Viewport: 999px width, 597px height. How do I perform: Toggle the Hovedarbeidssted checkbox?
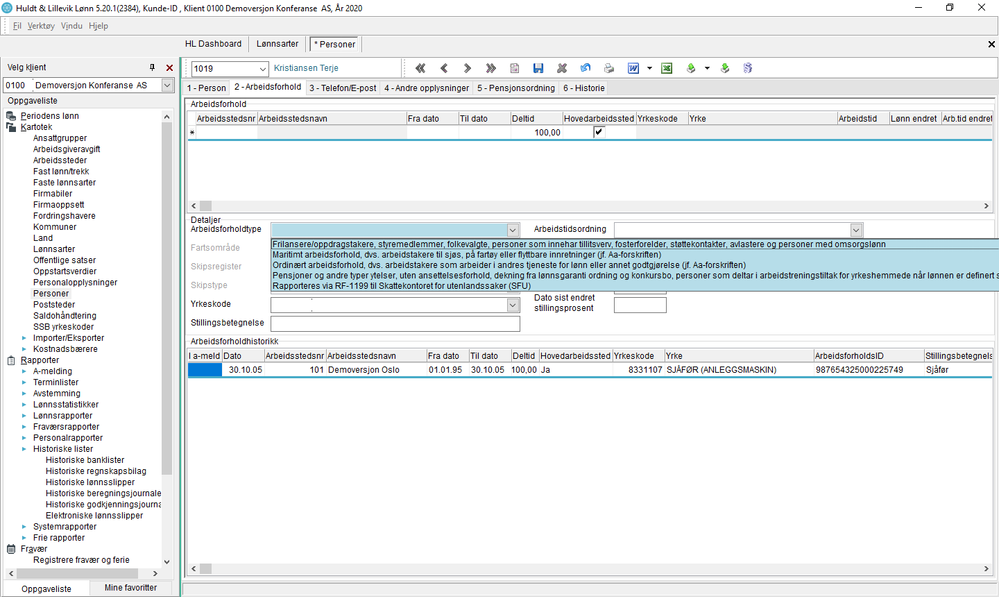pos(598,132)
